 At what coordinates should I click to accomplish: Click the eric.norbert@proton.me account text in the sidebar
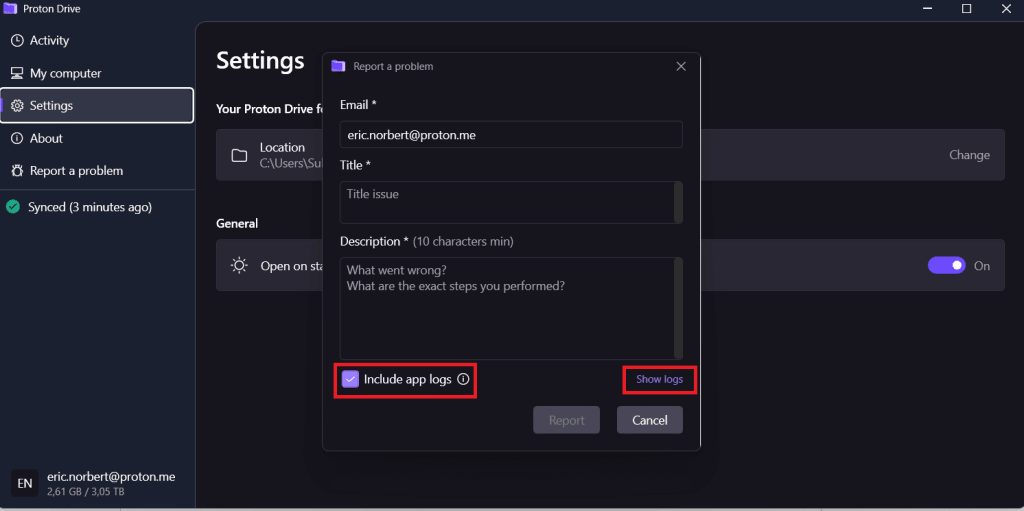point(111,477)
